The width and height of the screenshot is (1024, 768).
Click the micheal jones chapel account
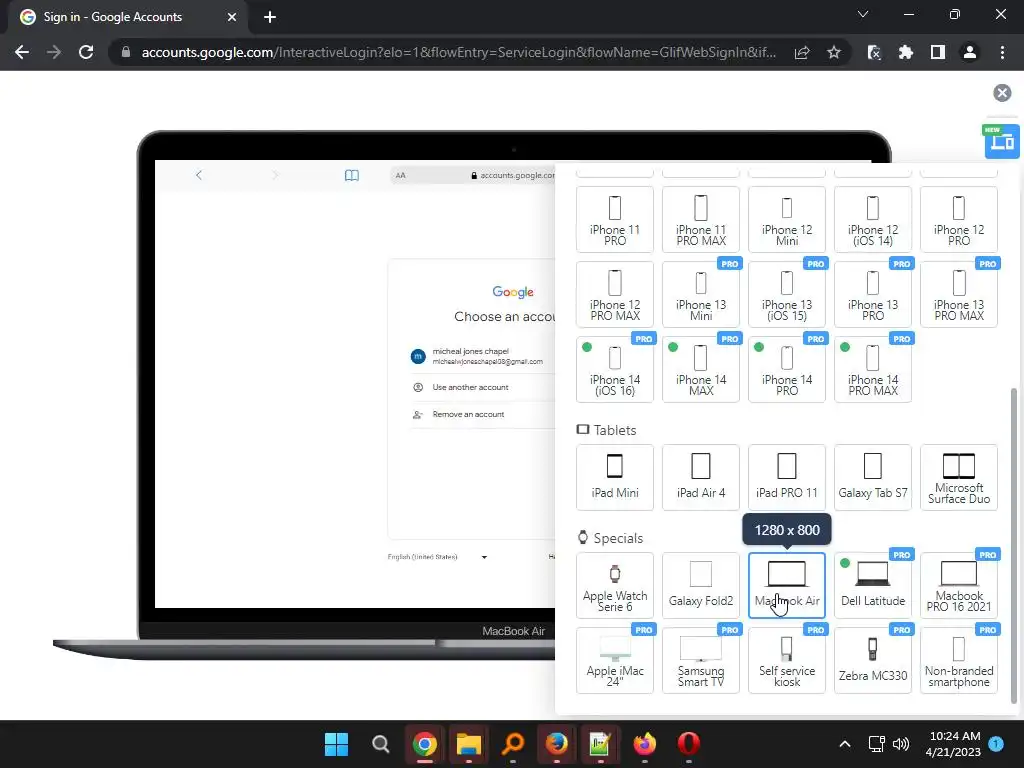[x=482, y=357]
